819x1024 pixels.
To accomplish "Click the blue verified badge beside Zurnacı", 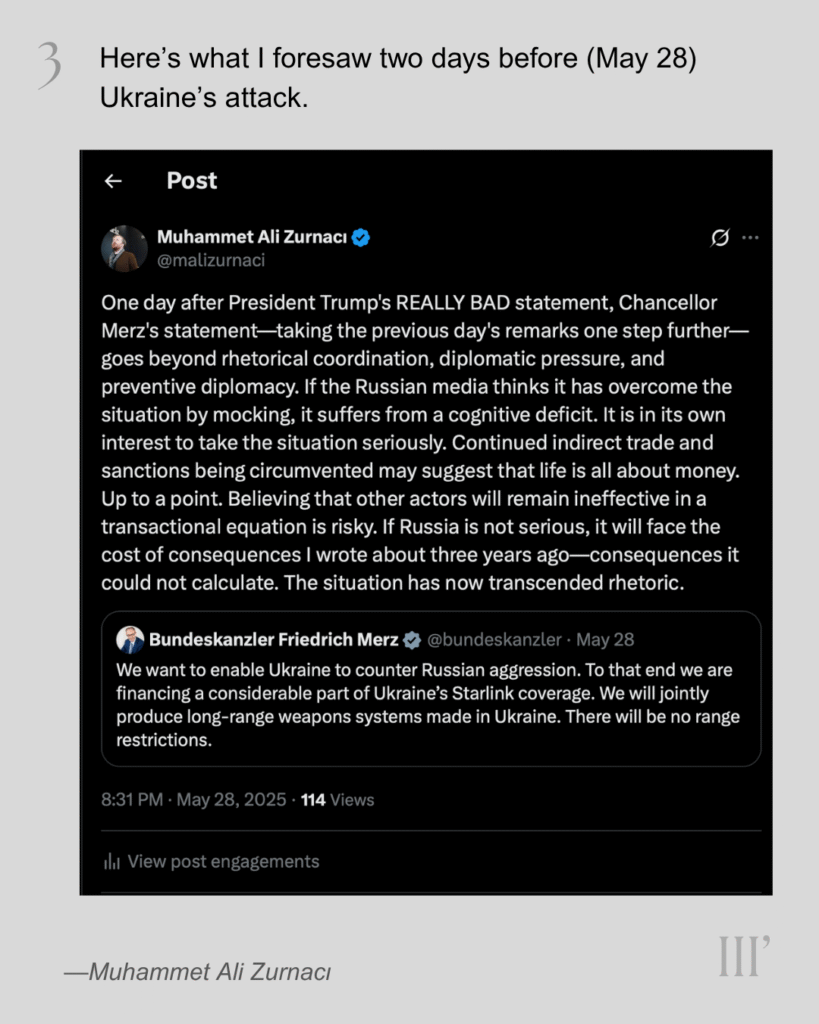I will [361, 237].
